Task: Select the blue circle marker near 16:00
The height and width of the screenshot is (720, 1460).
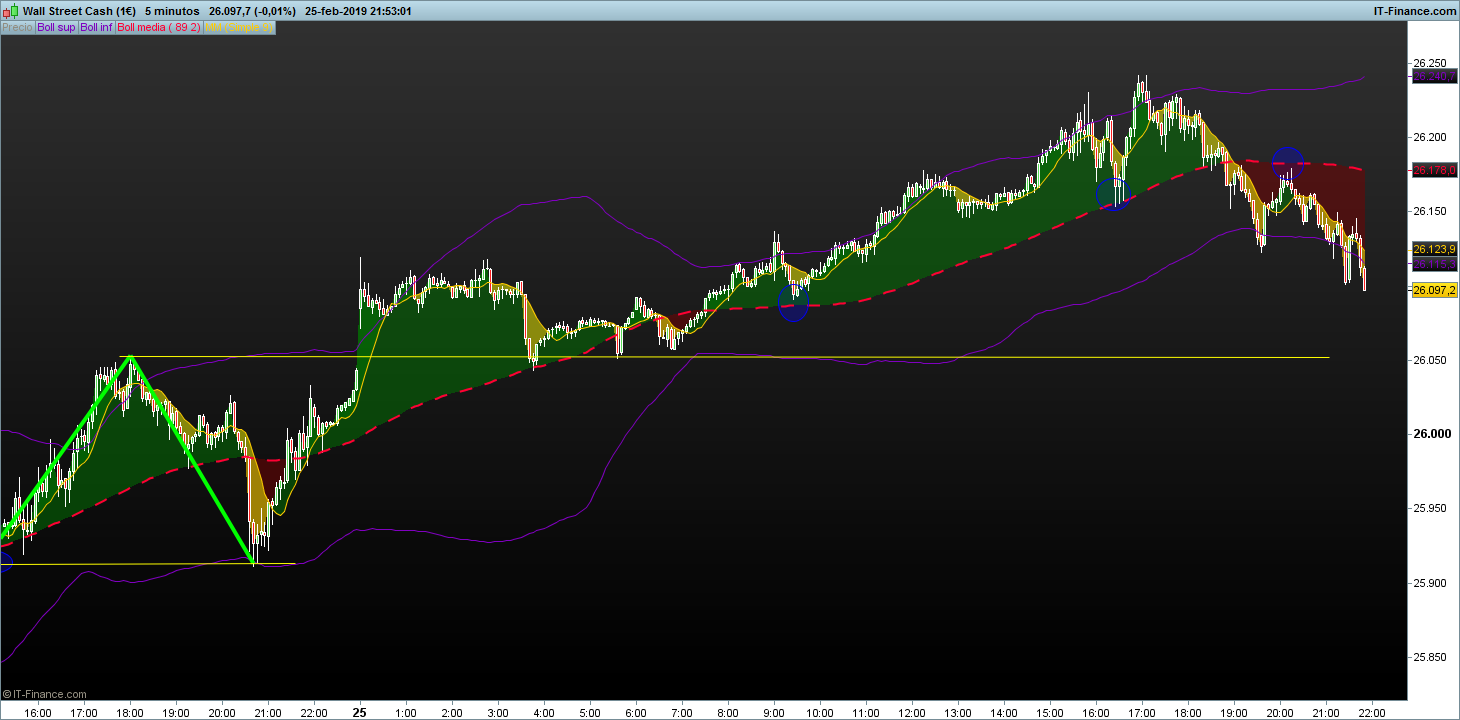Action: (x=1112, y=194)
